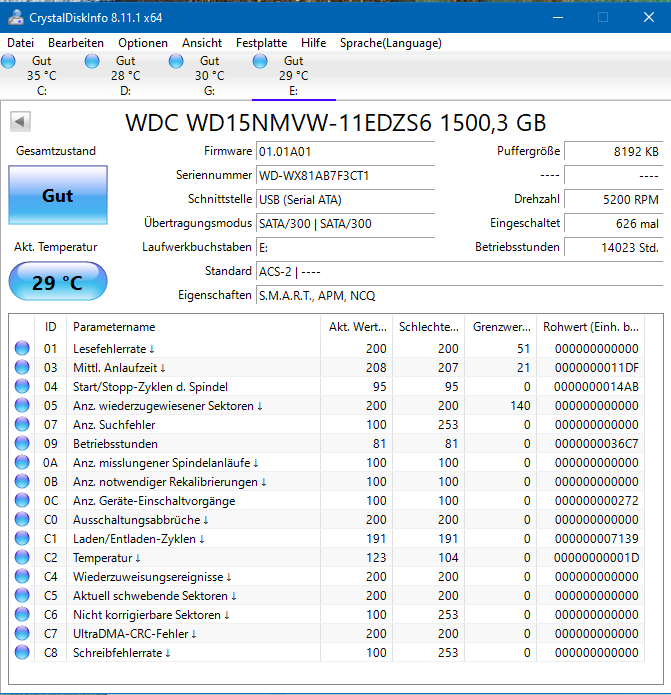This screenshot has width=671, height=695.
Task: Click status orb of Temperatur C2 row
Action: (22, 558)
